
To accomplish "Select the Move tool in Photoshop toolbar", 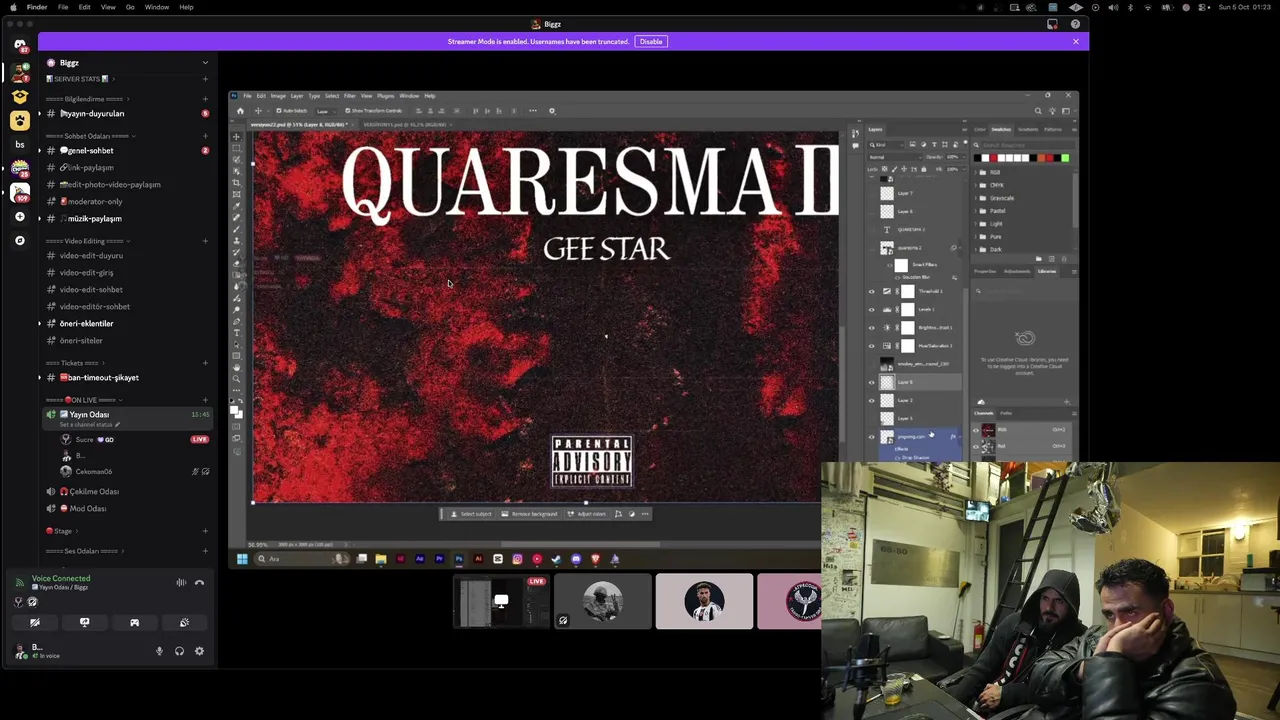I will [x=236, y=136].
